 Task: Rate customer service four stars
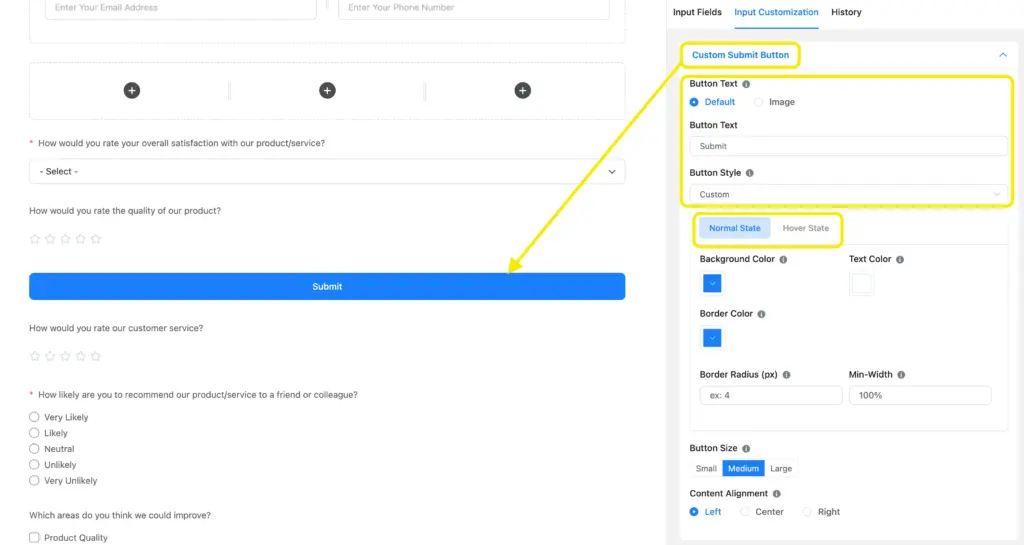pos(80,356)
